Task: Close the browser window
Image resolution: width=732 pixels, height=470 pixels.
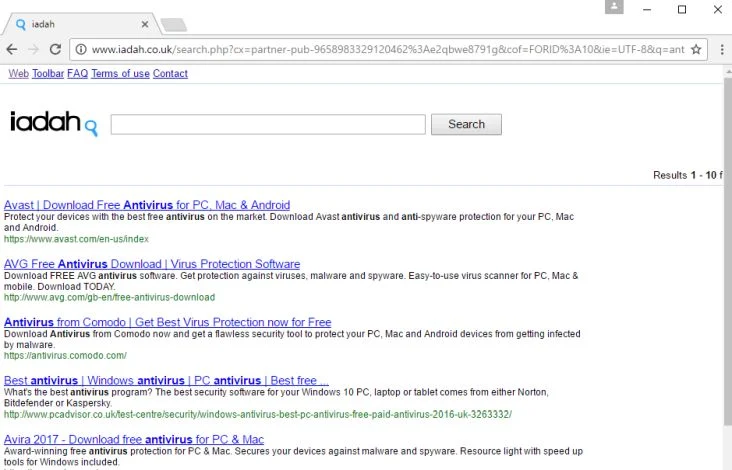Action: 718,9
